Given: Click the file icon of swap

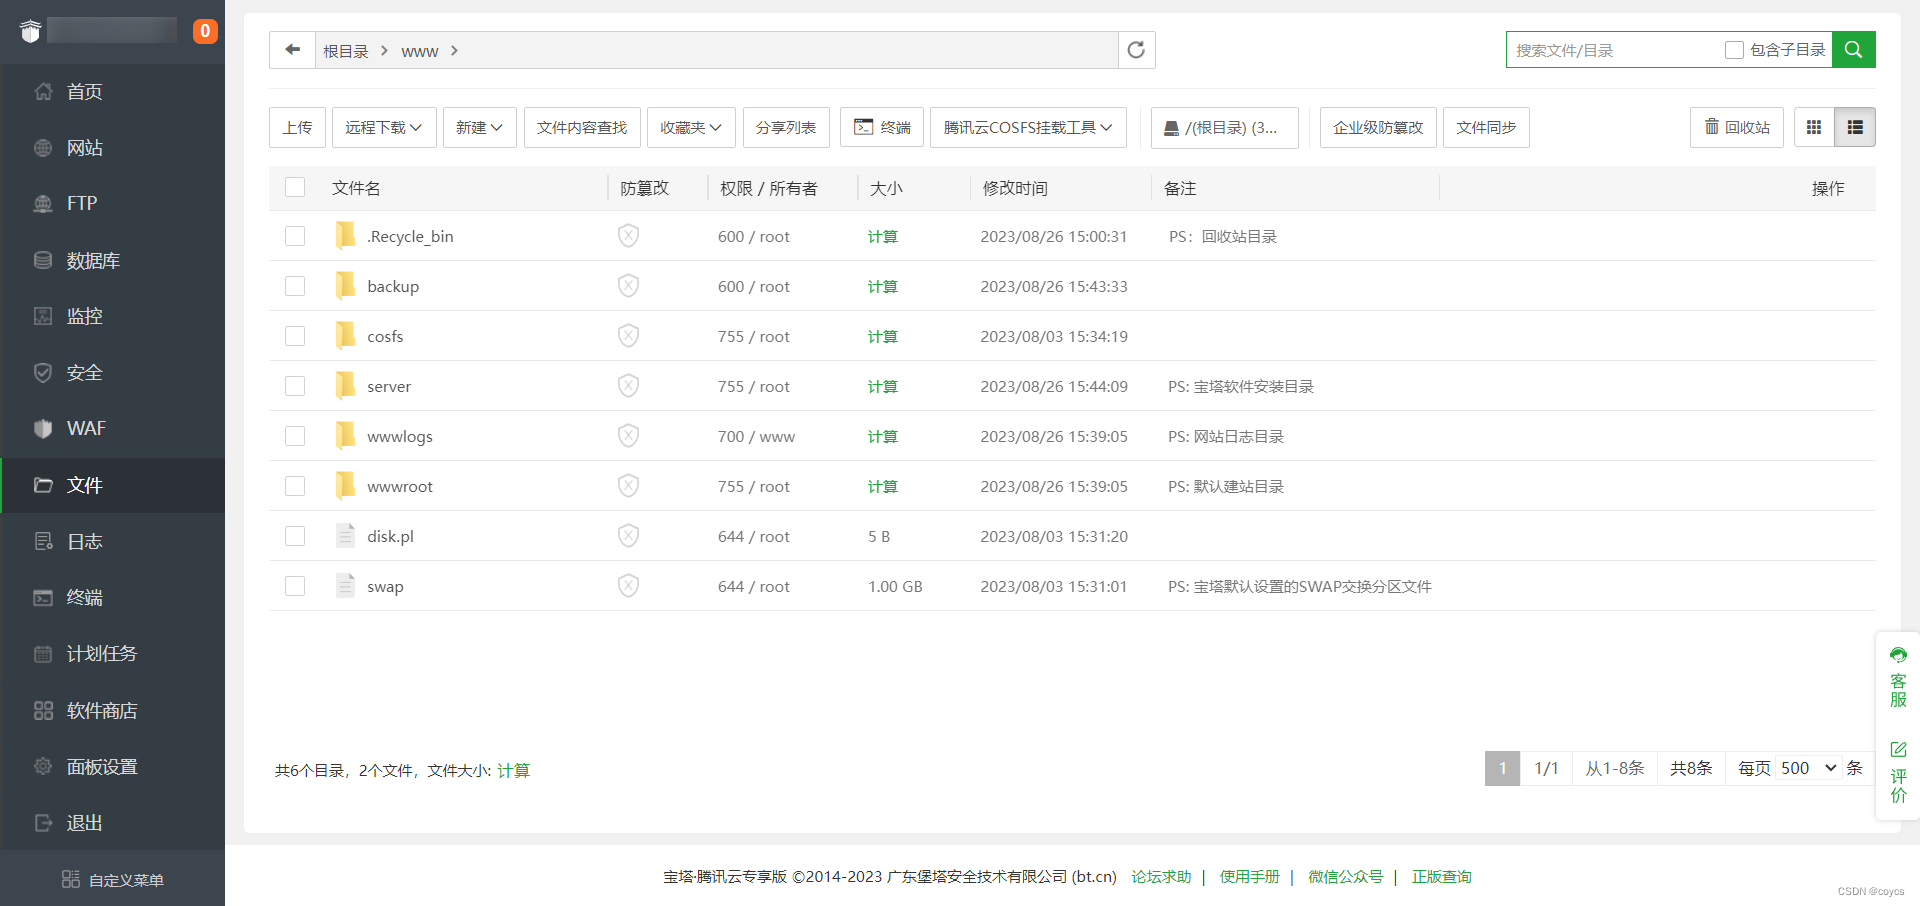Looking at the screenshot, I should click(x=345, y=585).
